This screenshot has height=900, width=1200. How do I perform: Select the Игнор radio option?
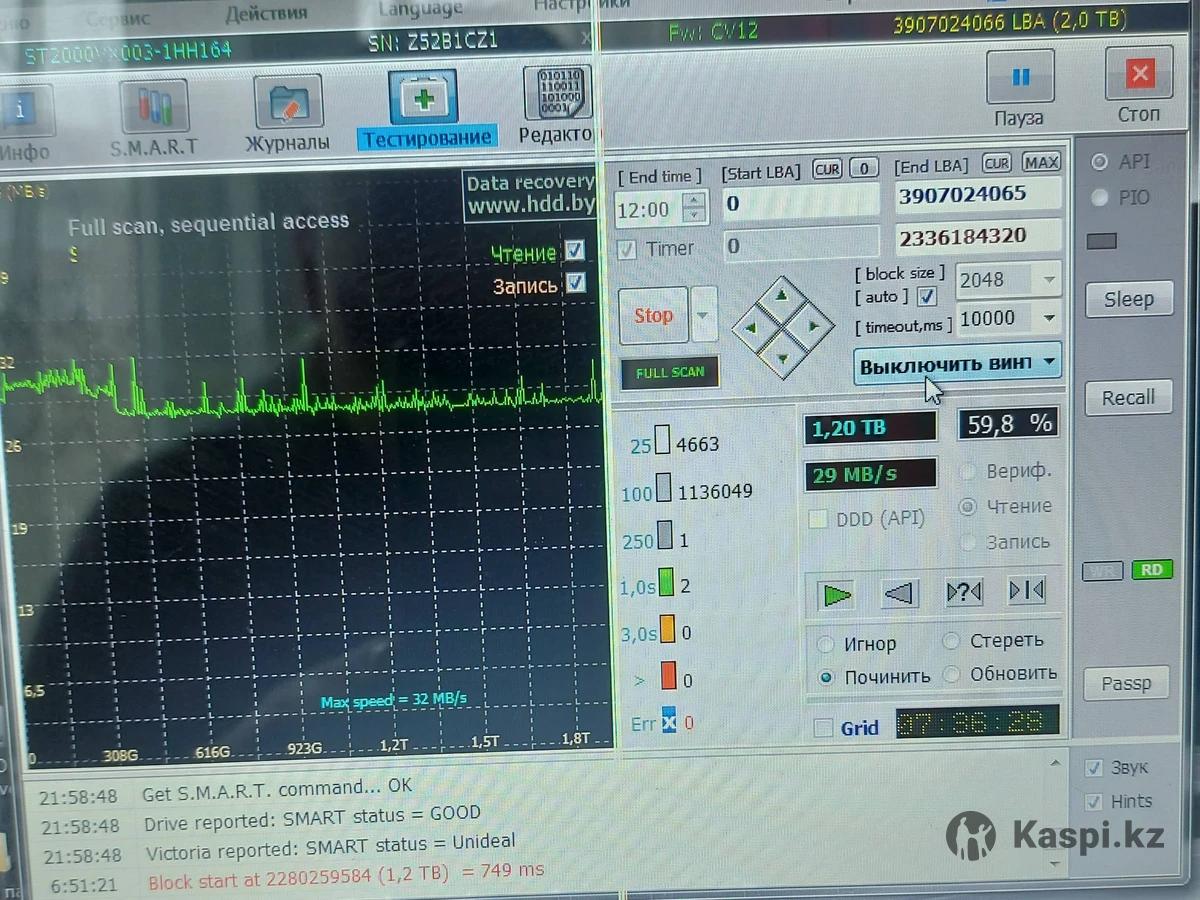pyautogui.click(x=827, y=643)
